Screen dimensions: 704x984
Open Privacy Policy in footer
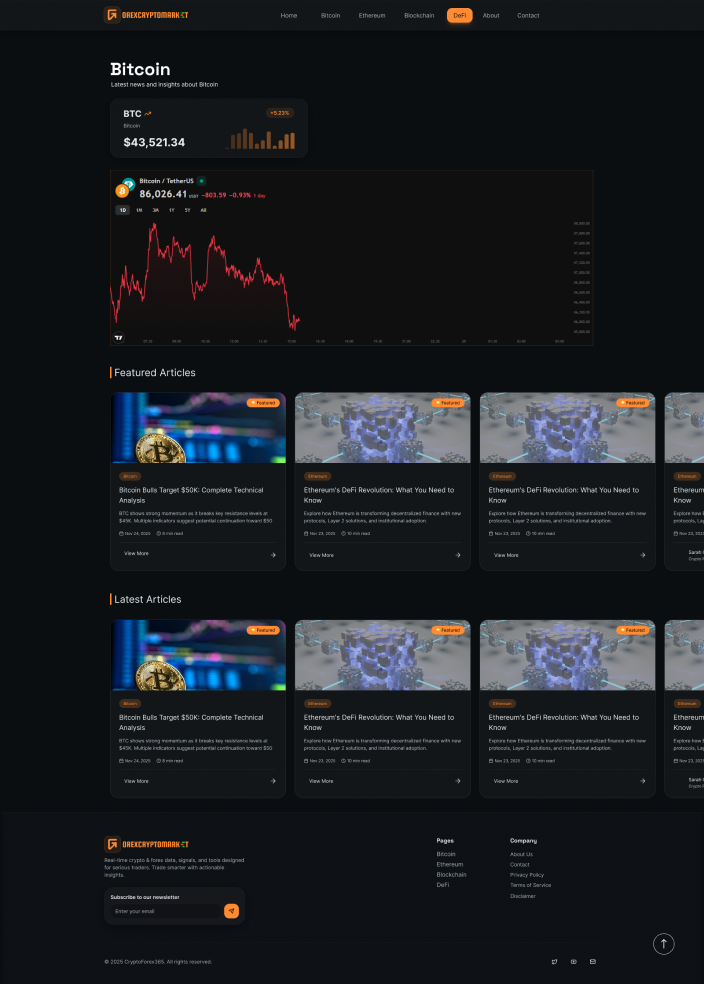pos(527,875)
